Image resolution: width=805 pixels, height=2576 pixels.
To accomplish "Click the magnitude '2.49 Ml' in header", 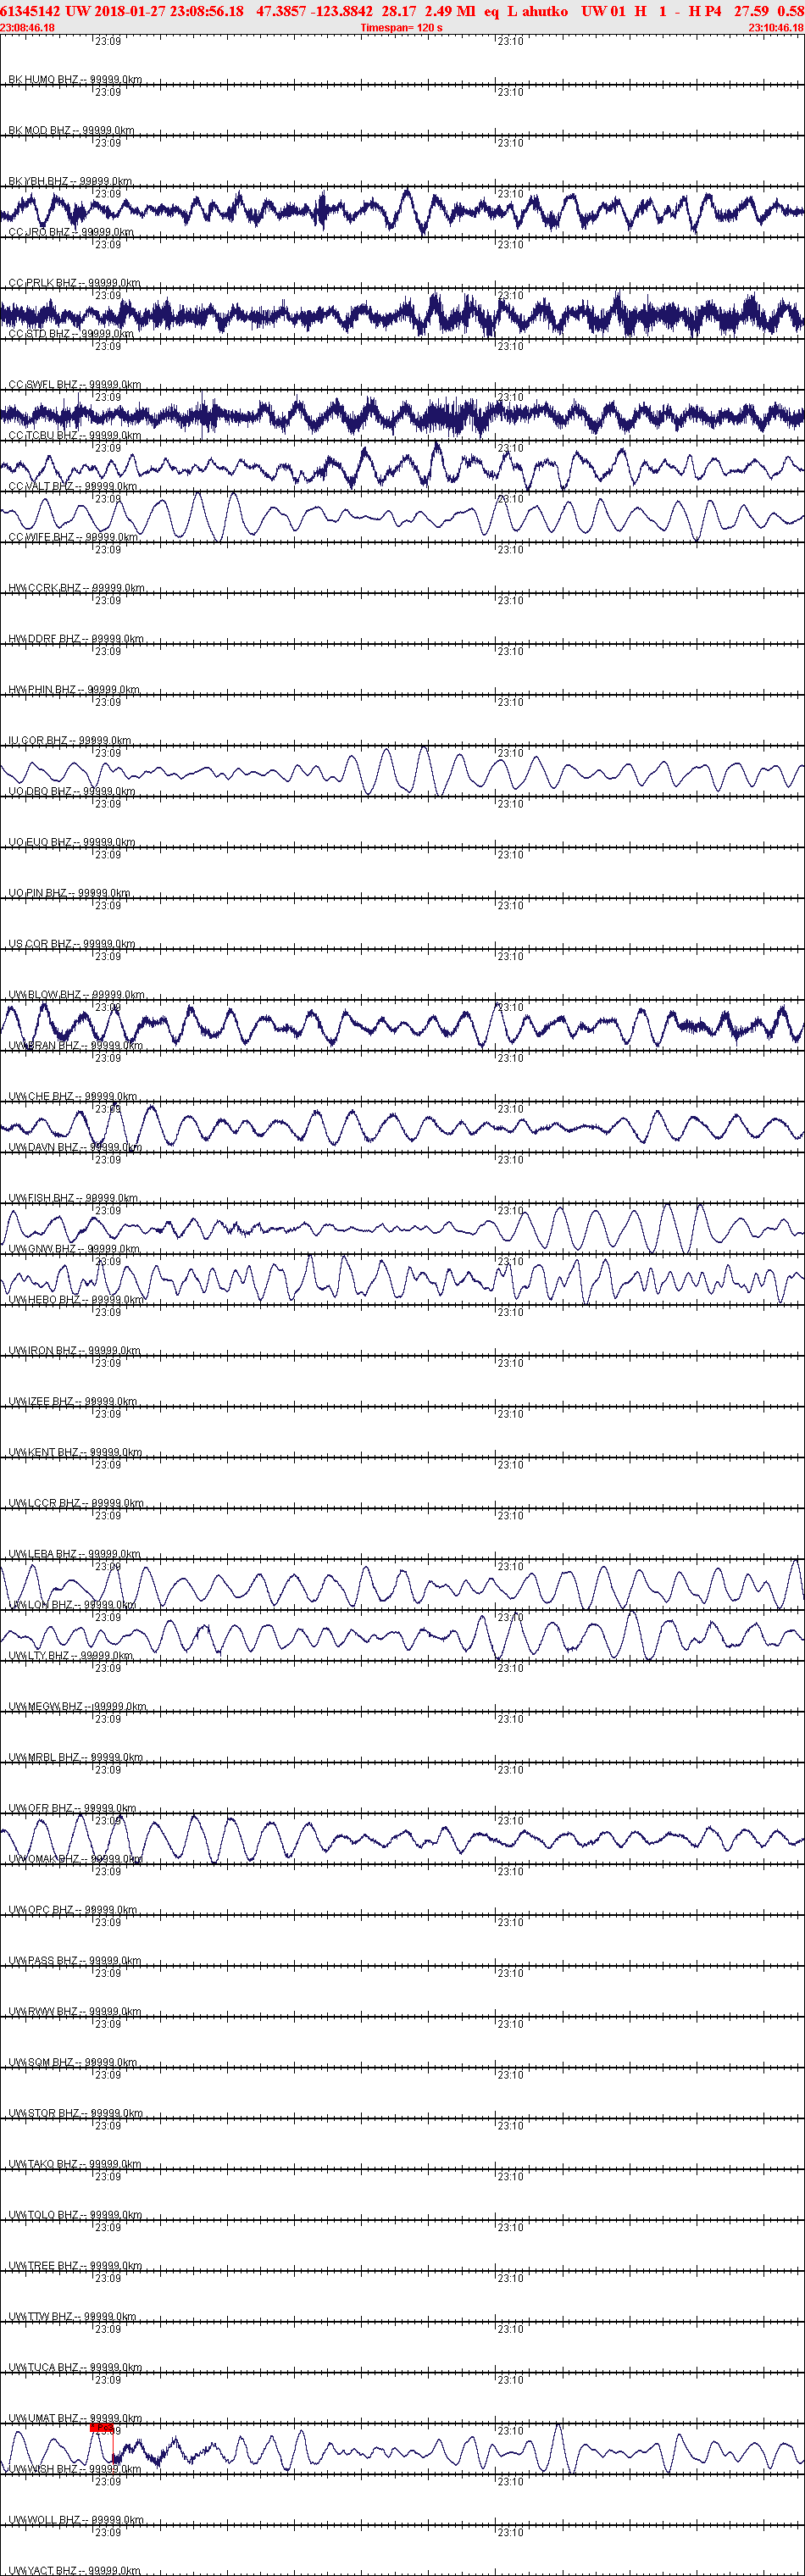I will tap(450, 11).
